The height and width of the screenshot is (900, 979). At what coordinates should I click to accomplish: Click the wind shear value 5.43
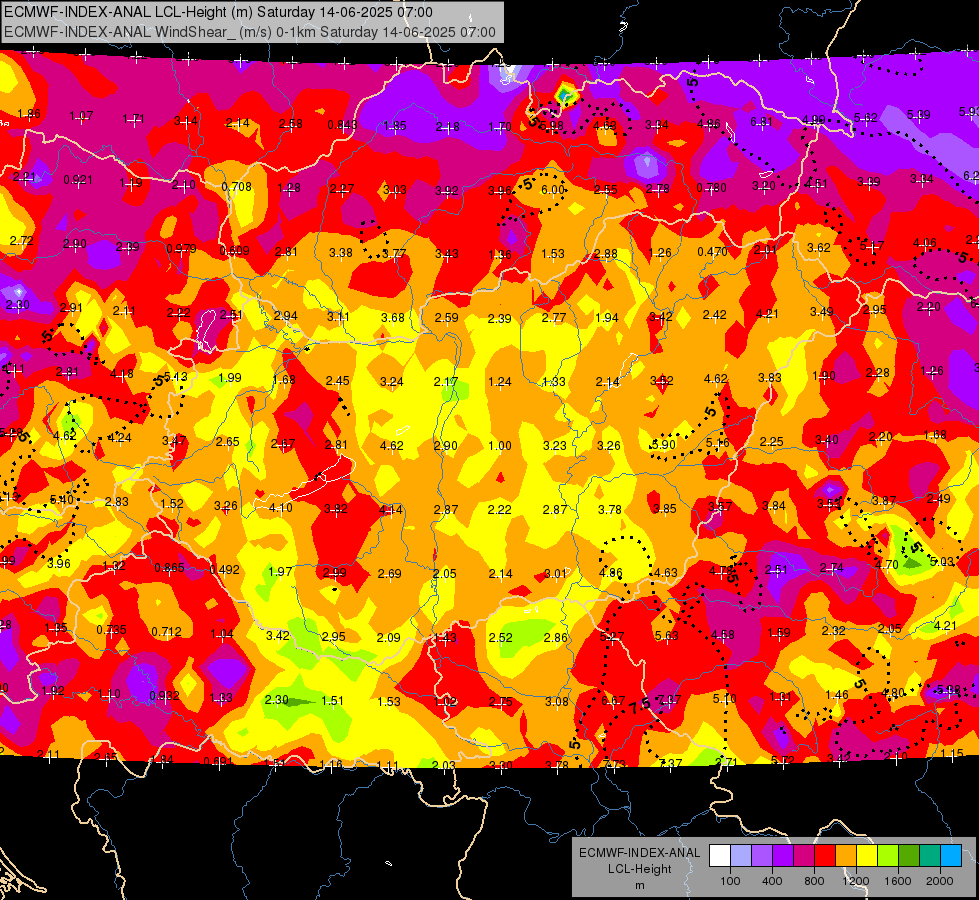click(175, 376)
